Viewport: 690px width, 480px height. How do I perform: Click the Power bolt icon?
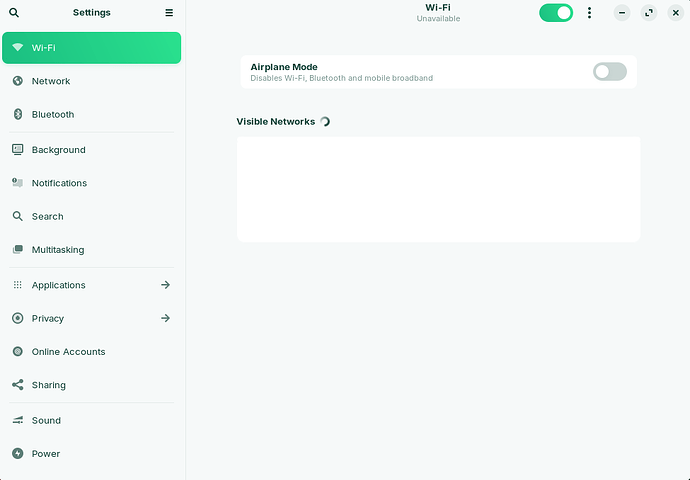coord(18,453)
